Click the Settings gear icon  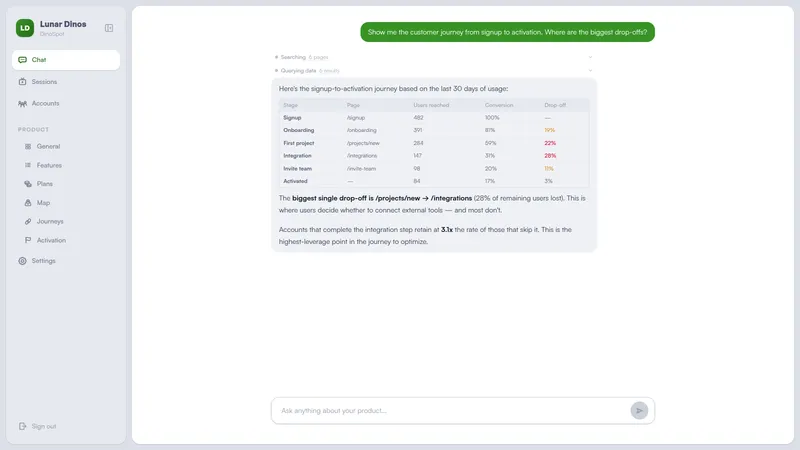22,261
